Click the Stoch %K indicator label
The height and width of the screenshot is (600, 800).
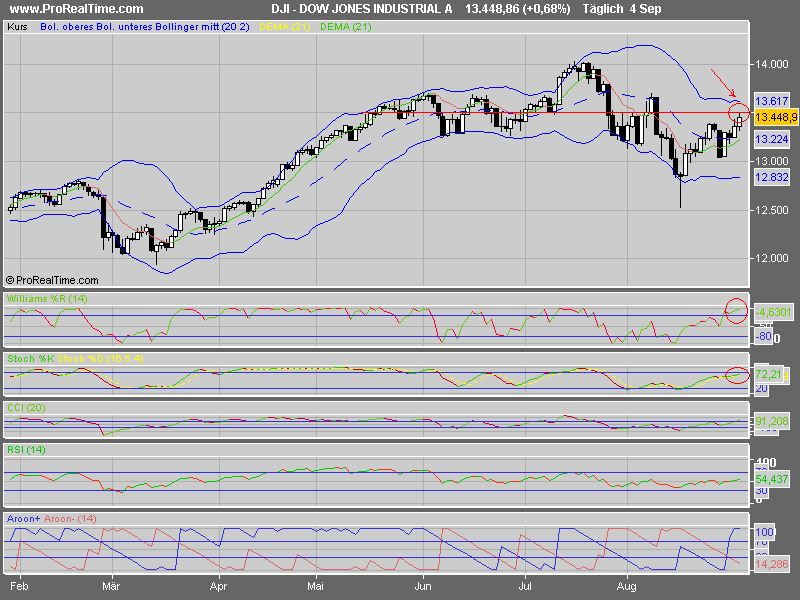[31, 359]
